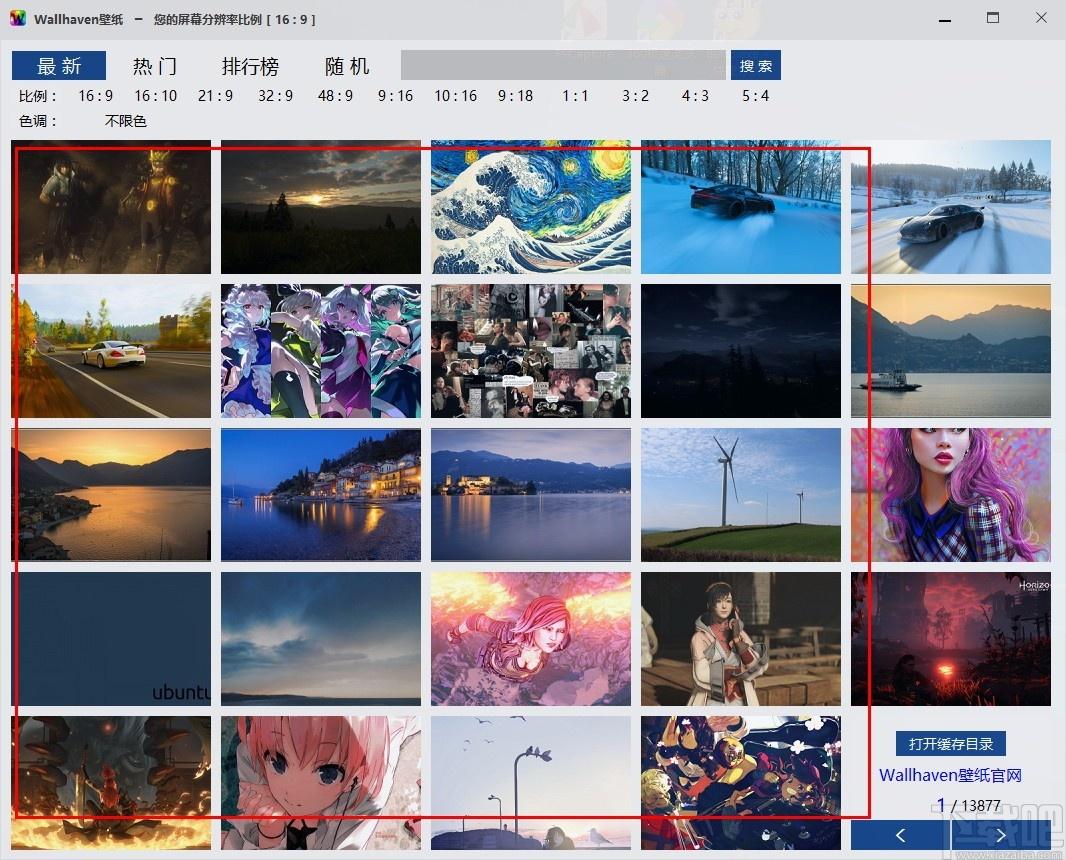Open the pink-haired anime girl wallpaper
Screen dimensions: 1066x860
pyautogui.click(x=321, y=783)
